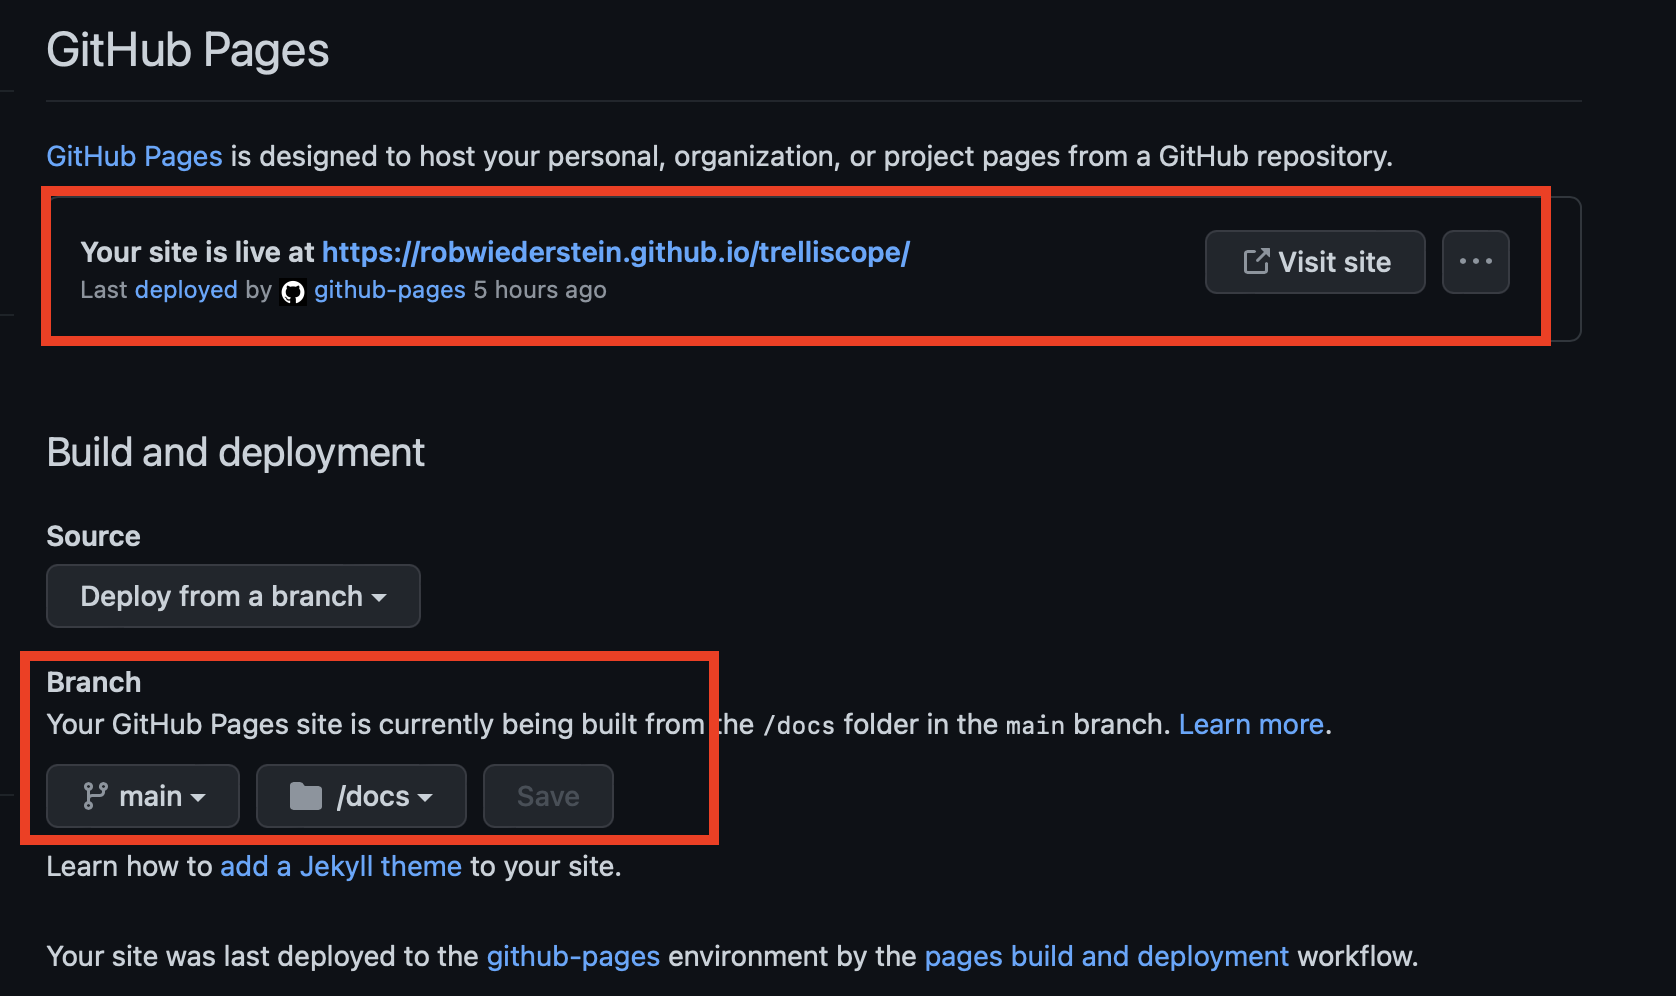
Task: Click the Learn more link
Action: (x=1251, y=724)
